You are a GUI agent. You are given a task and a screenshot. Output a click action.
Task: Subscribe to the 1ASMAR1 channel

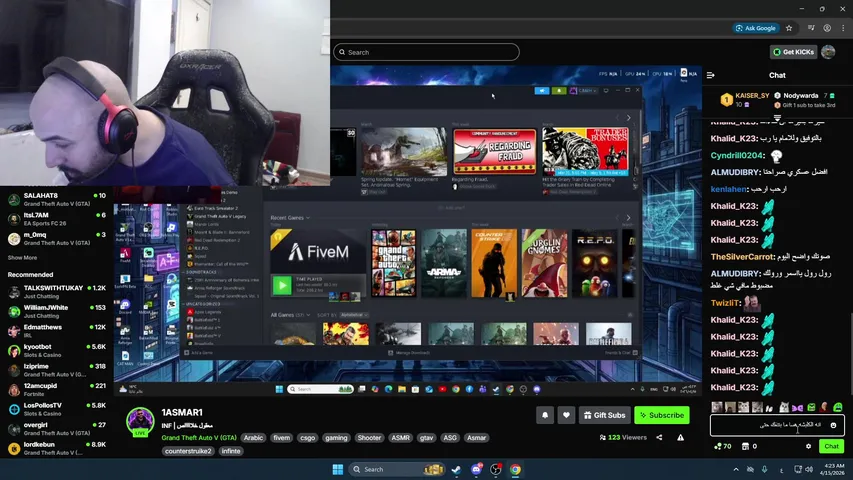662,415
